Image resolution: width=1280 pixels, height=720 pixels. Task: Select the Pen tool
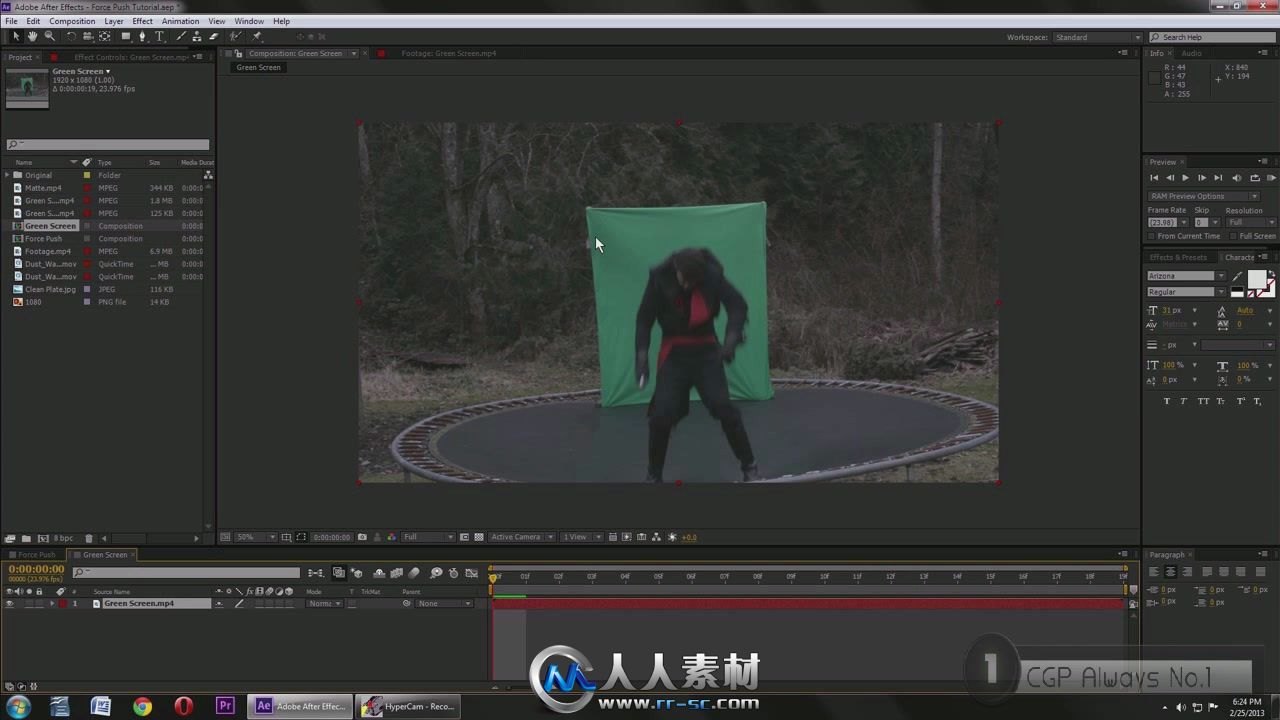click(x=143, y=36)
